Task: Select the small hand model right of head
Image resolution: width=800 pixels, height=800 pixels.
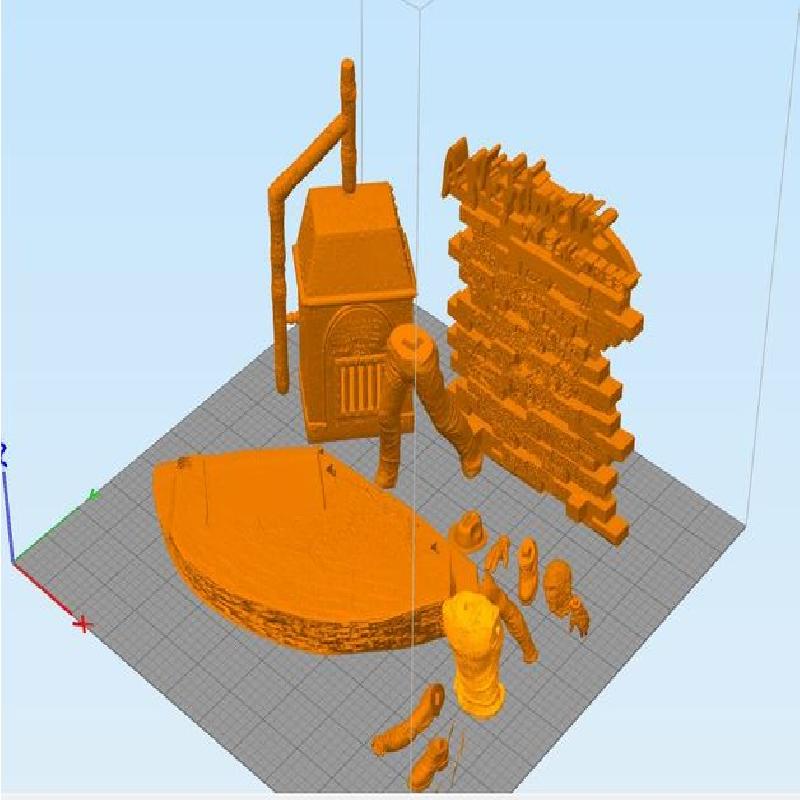Action: (581, 616)
